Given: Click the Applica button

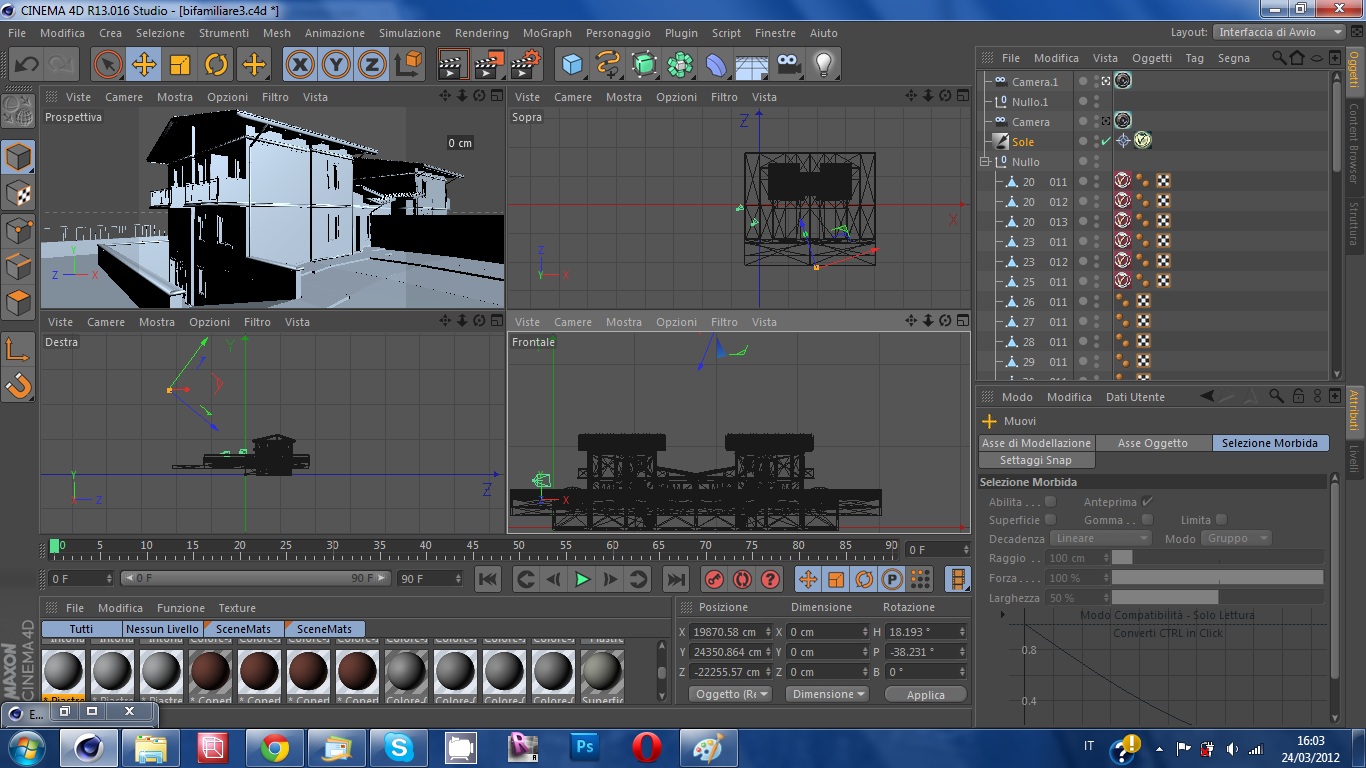Looking at the screenshot, I should click(925, 695).
